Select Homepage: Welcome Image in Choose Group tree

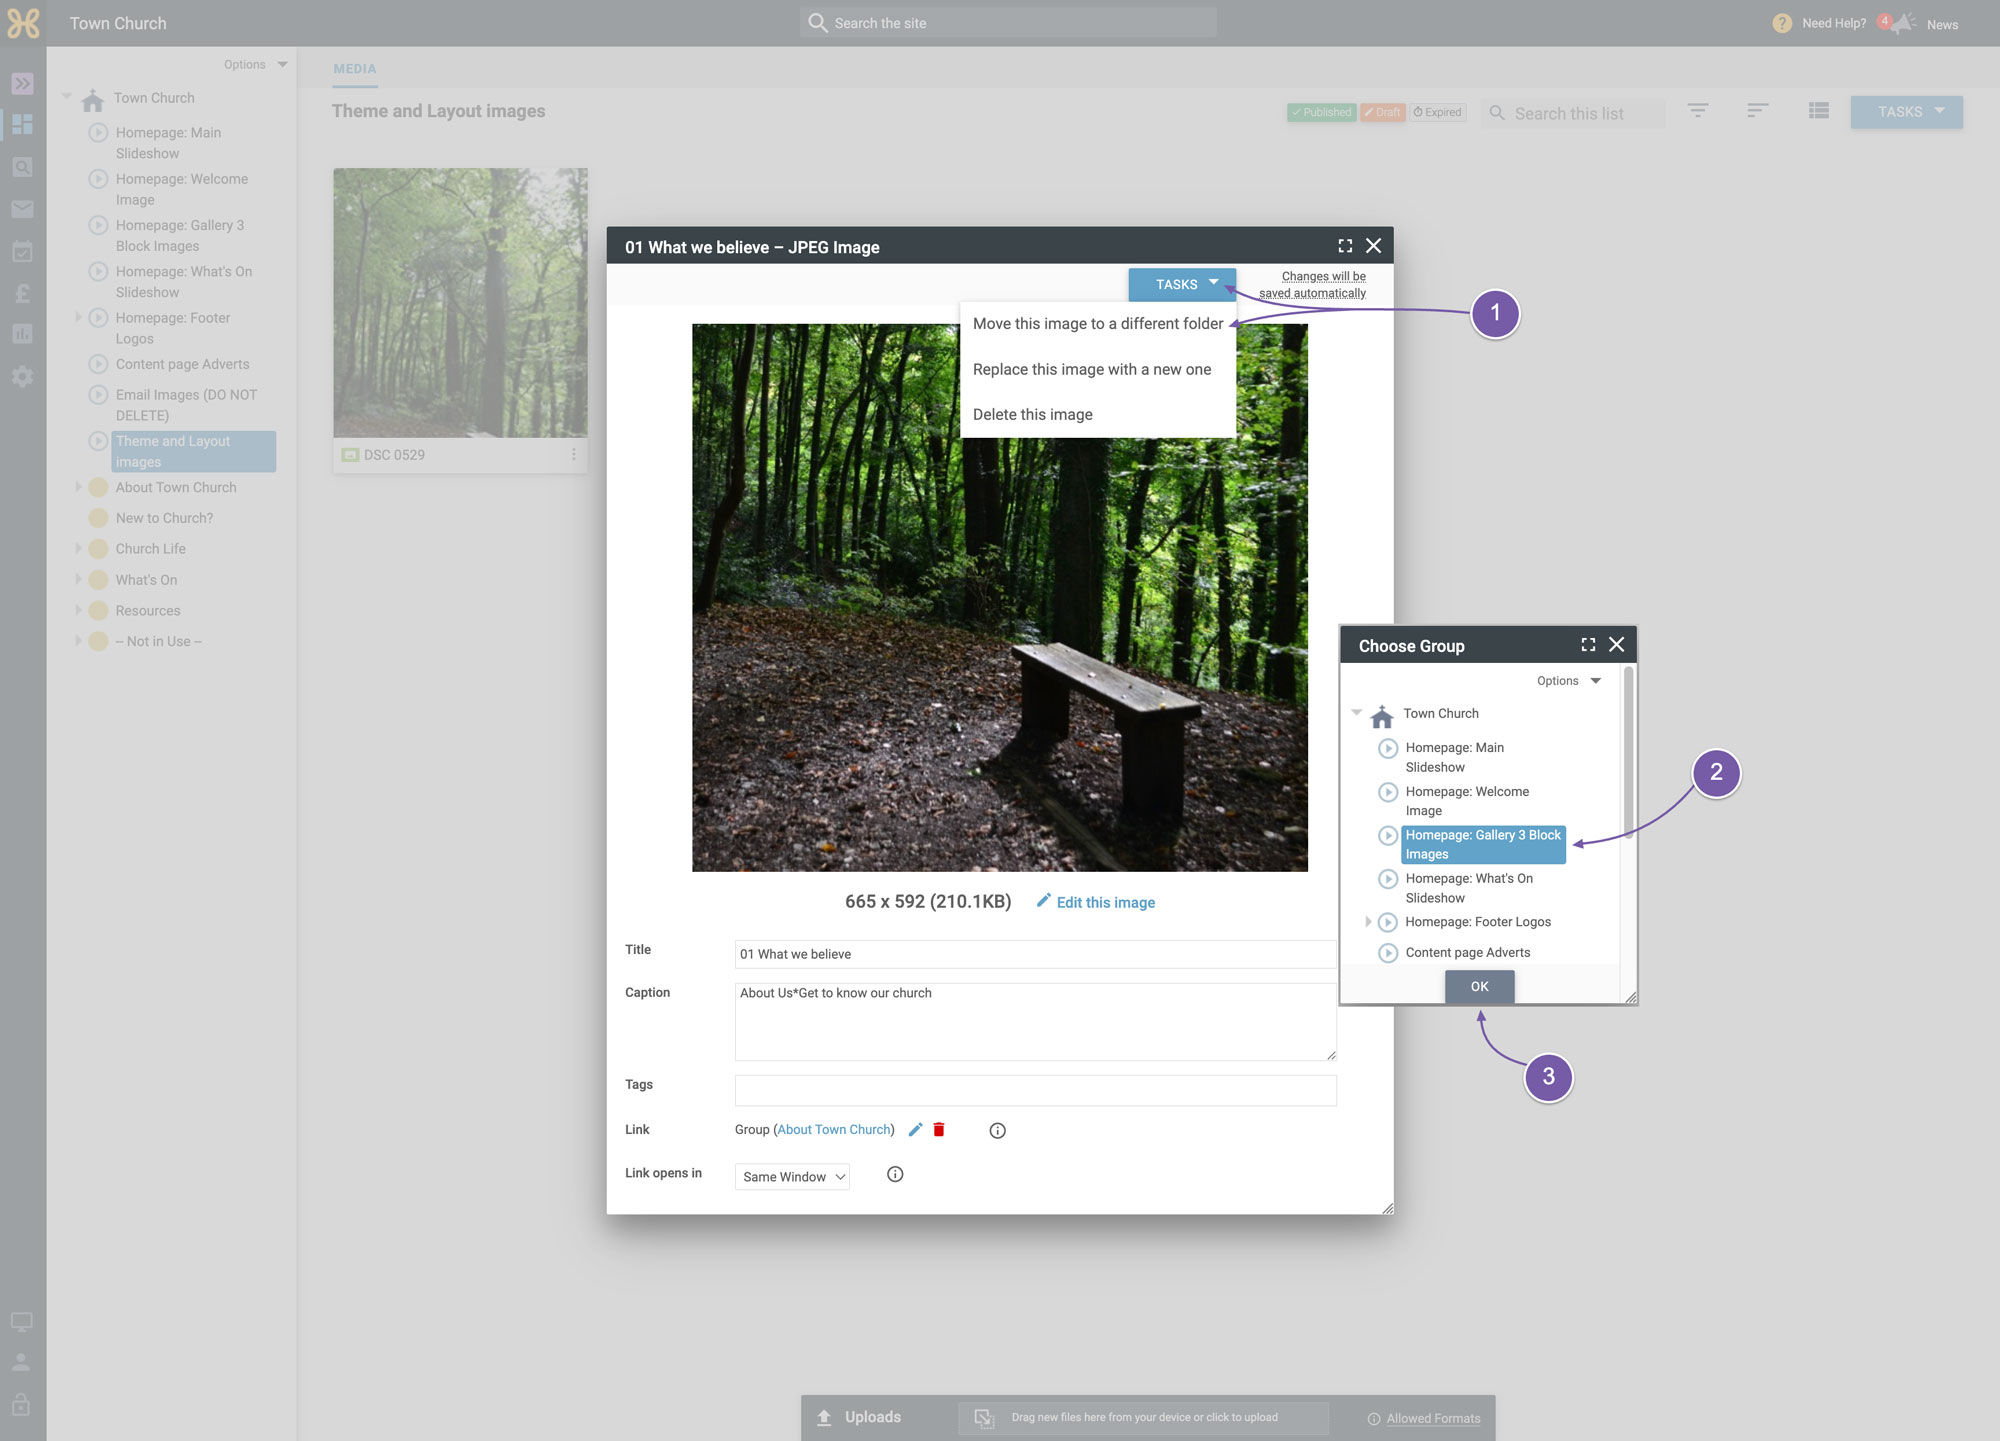(x=1466, y=801)
